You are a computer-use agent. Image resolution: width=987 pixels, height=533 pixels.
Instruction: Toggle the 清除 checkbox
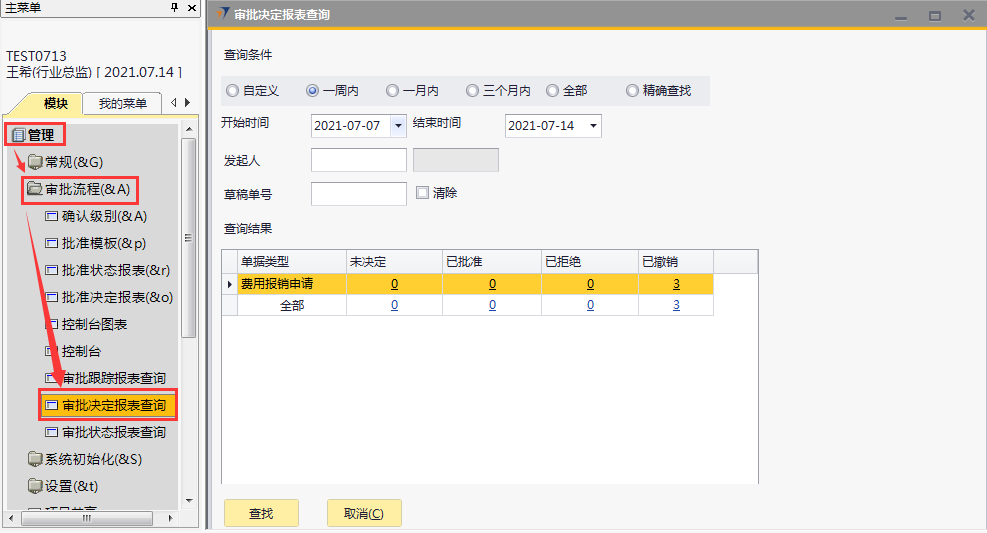(x=422, y=193)
